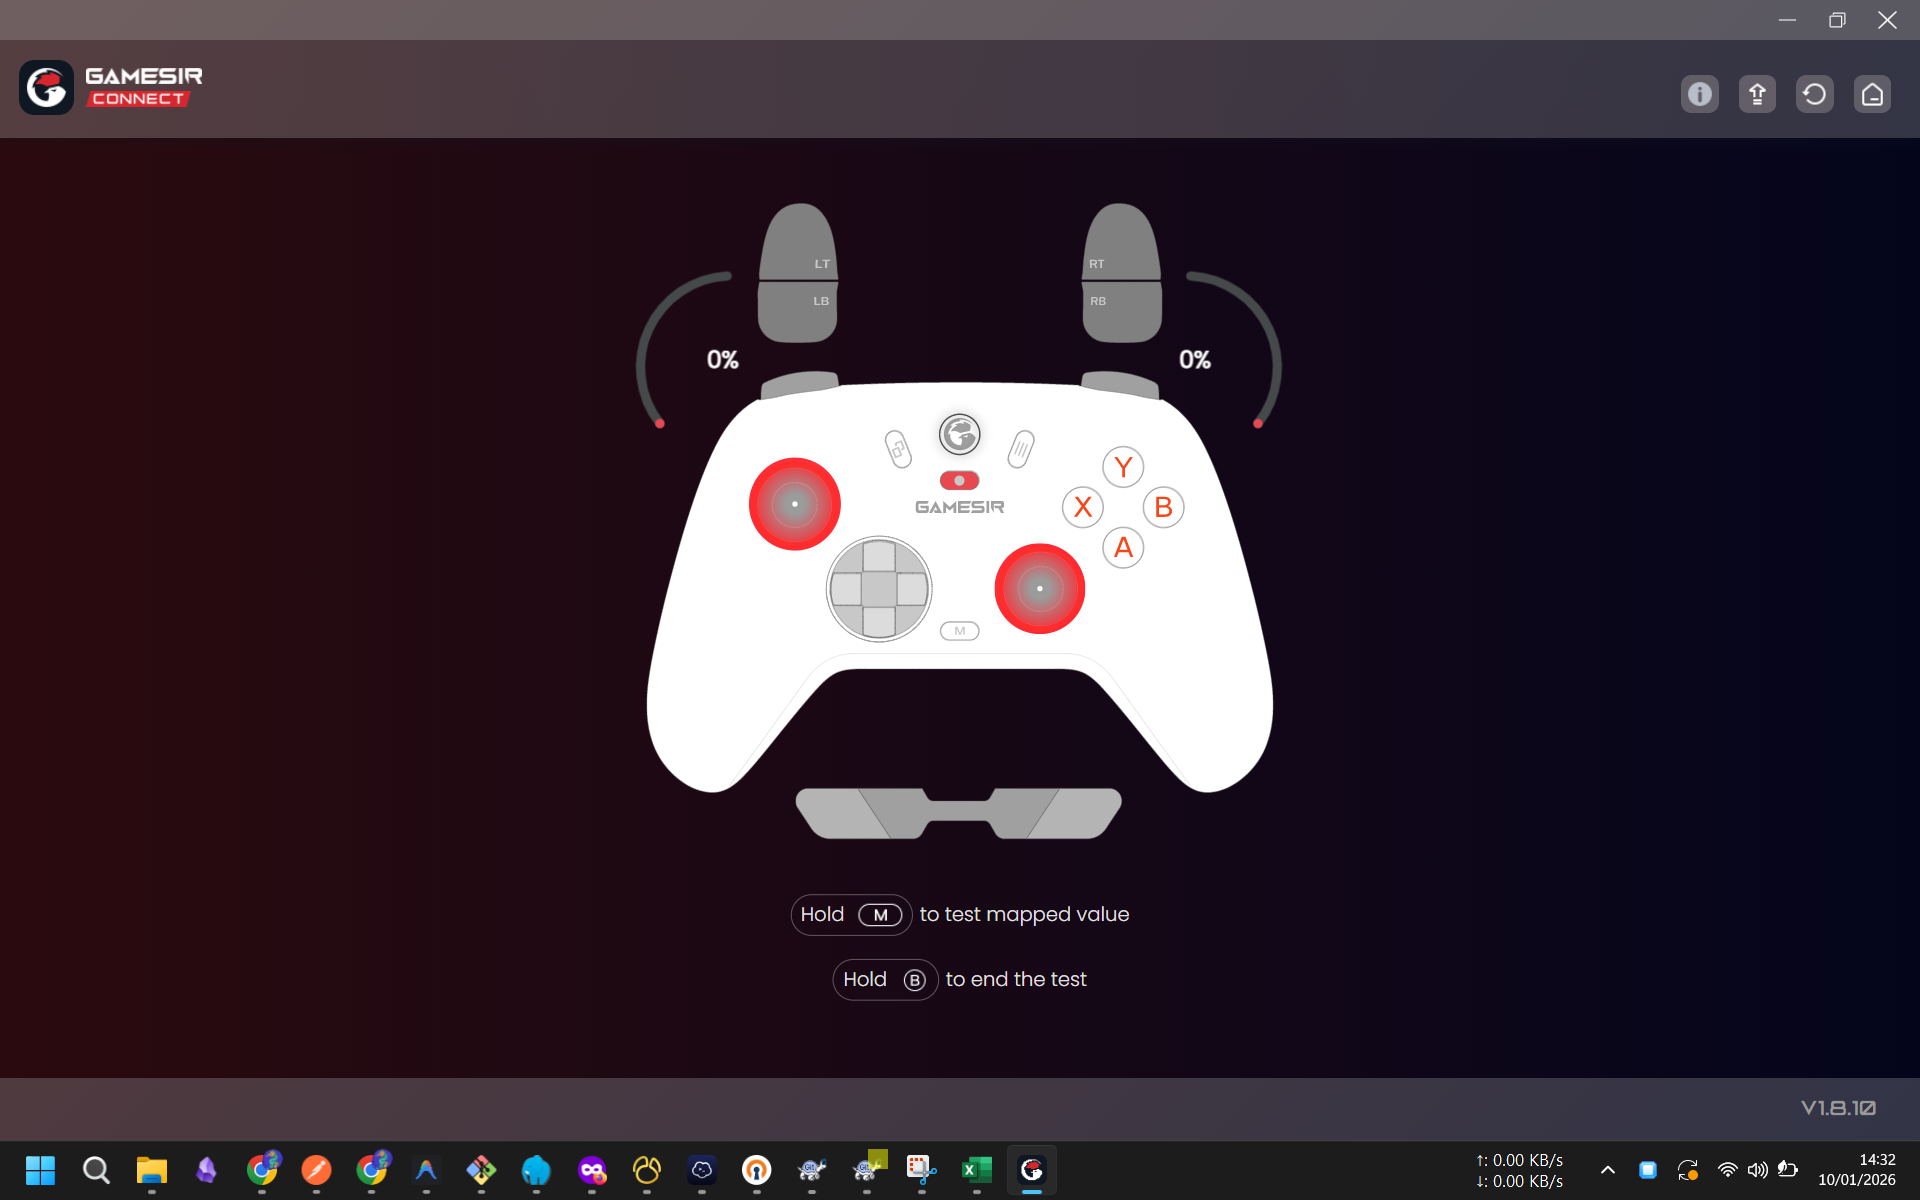Click the RB bumper
Screen dimensions: 1920x1200
[x=1121, y=311]
